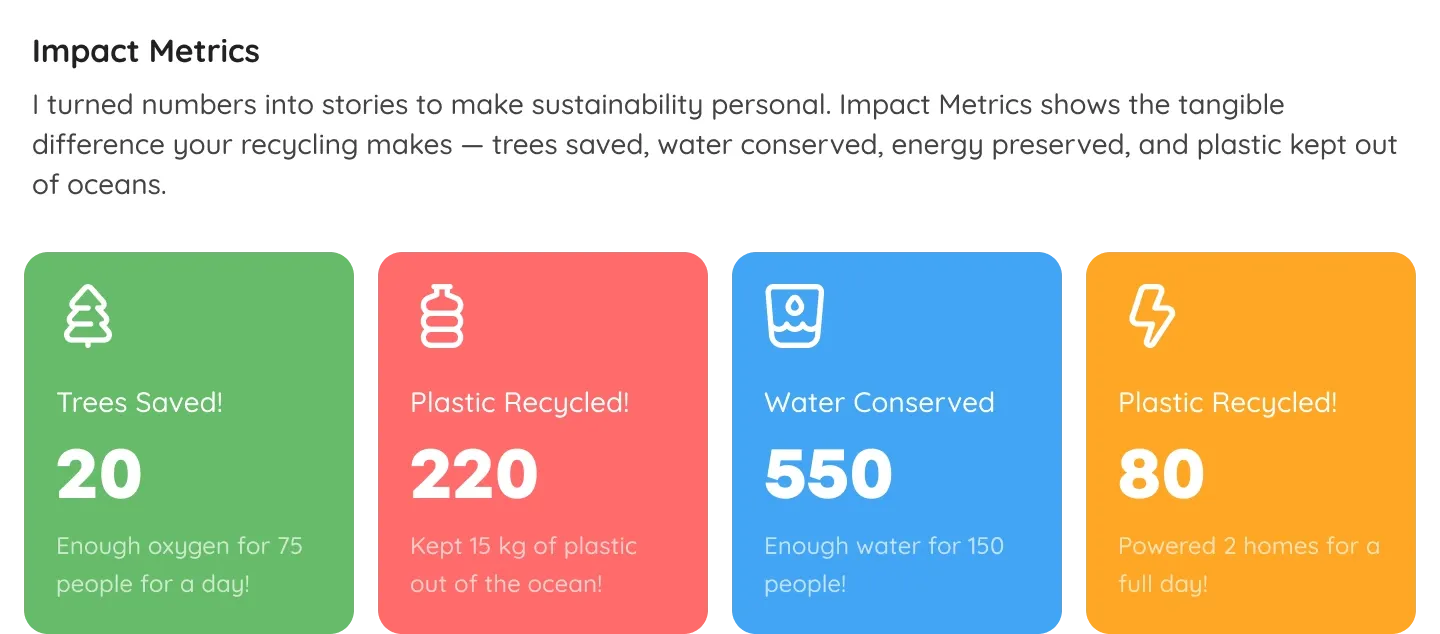Click the number 20 on the green card
This screenshot has width=1440, height=634.
pos(98,472)
